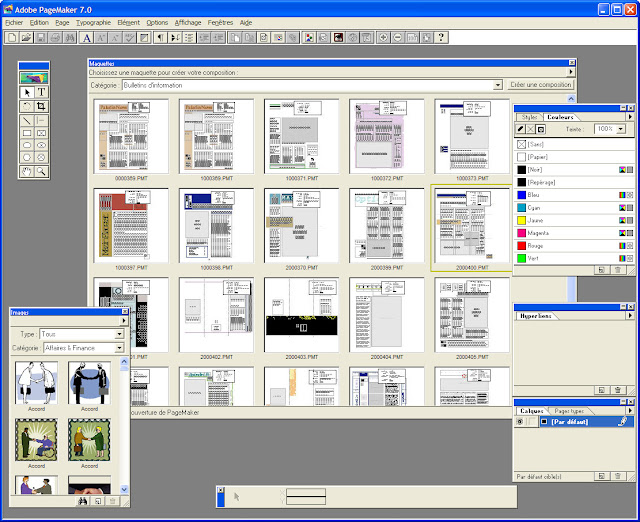Image resolution: width=640 pixels, height=522 pixels.
Task: Click the bullets and numbering toolbar icon
Action: pos(189,38)
